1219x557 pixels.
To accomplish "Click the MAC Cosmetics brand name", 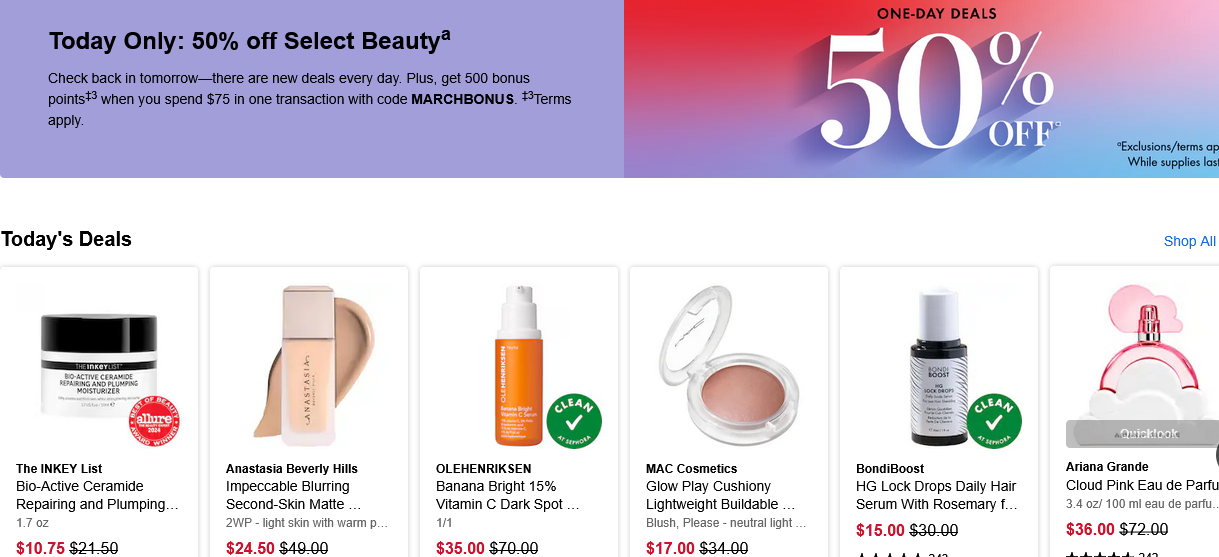I will coord(691,468).
